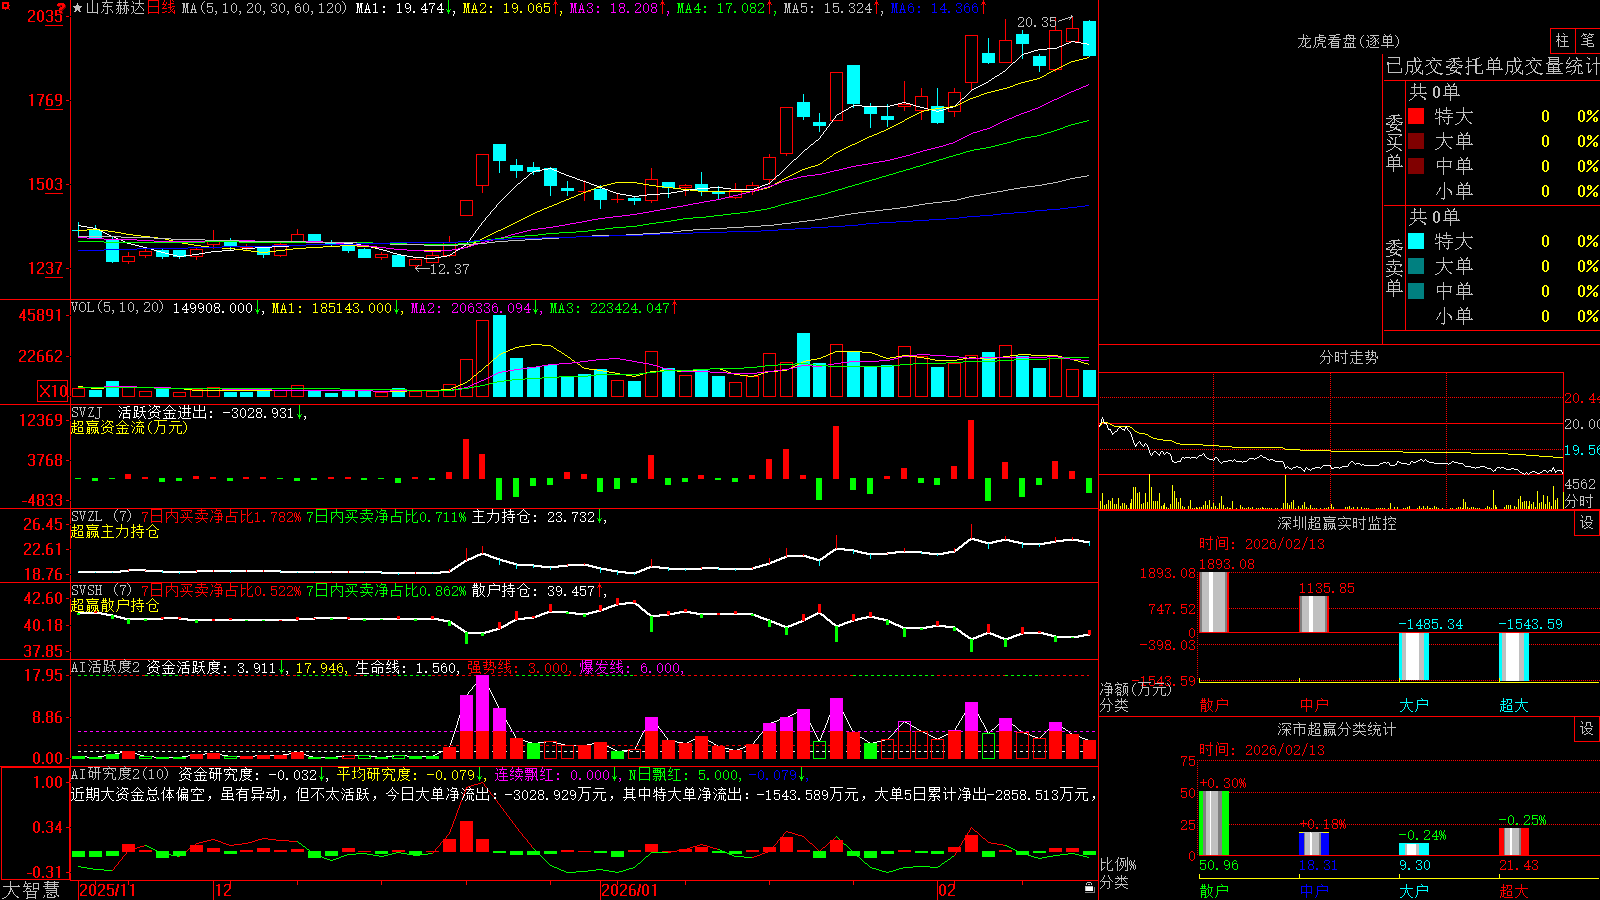Click the 超赢散户持仓 label

coord(115,605)
